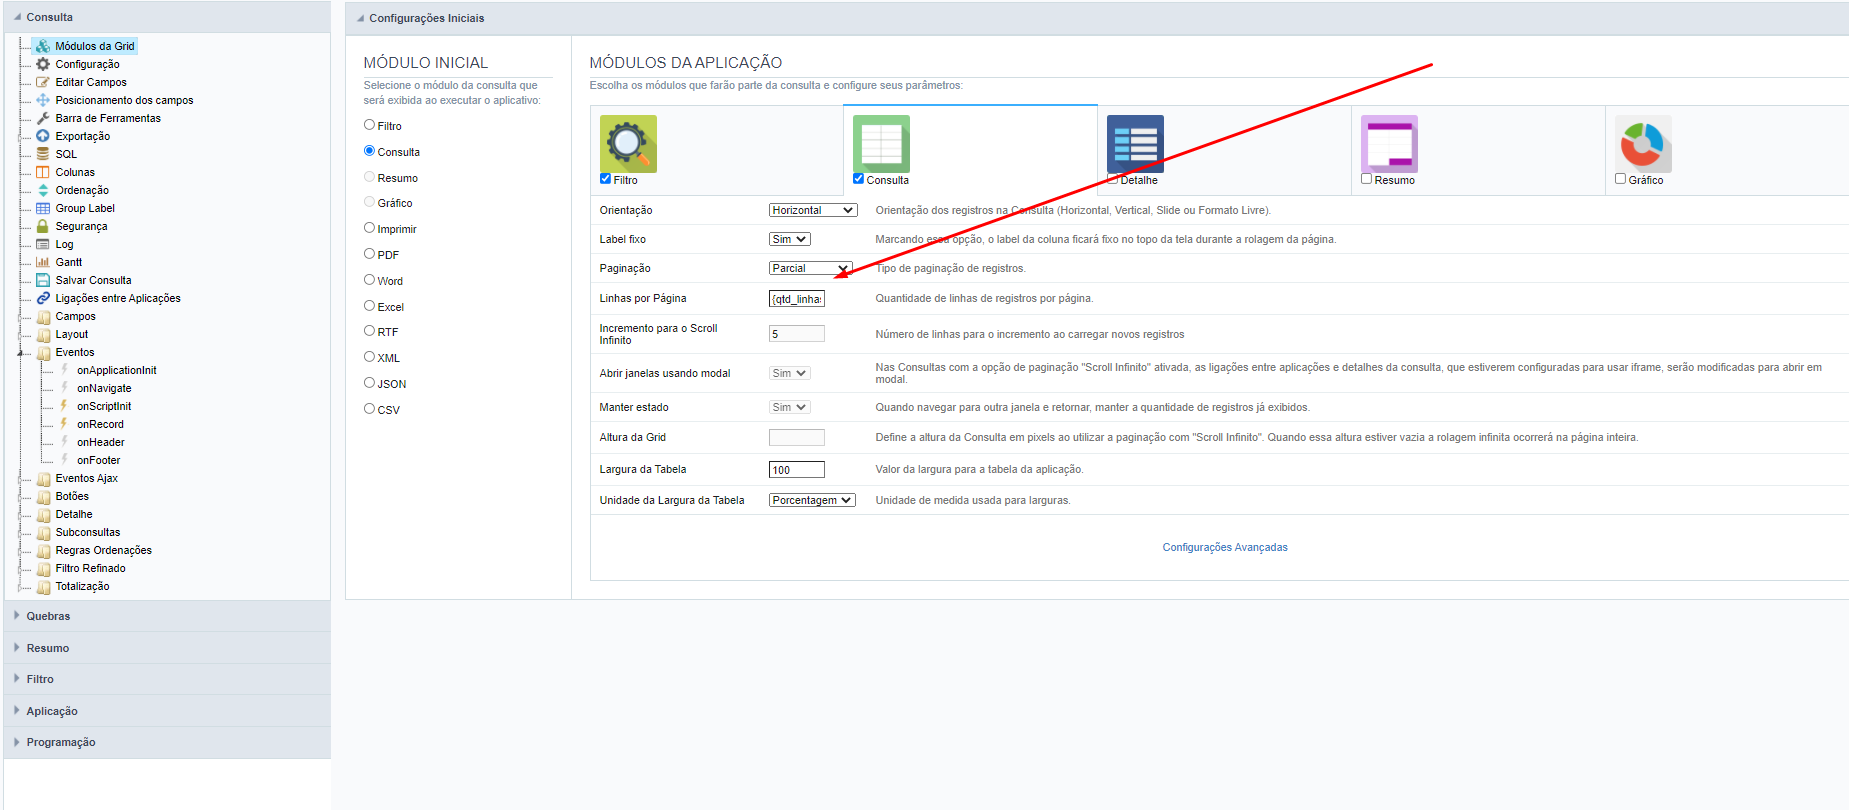Select PDF as initial module
The width and height of the screenshot is (1849, 810).
point(370,254)
